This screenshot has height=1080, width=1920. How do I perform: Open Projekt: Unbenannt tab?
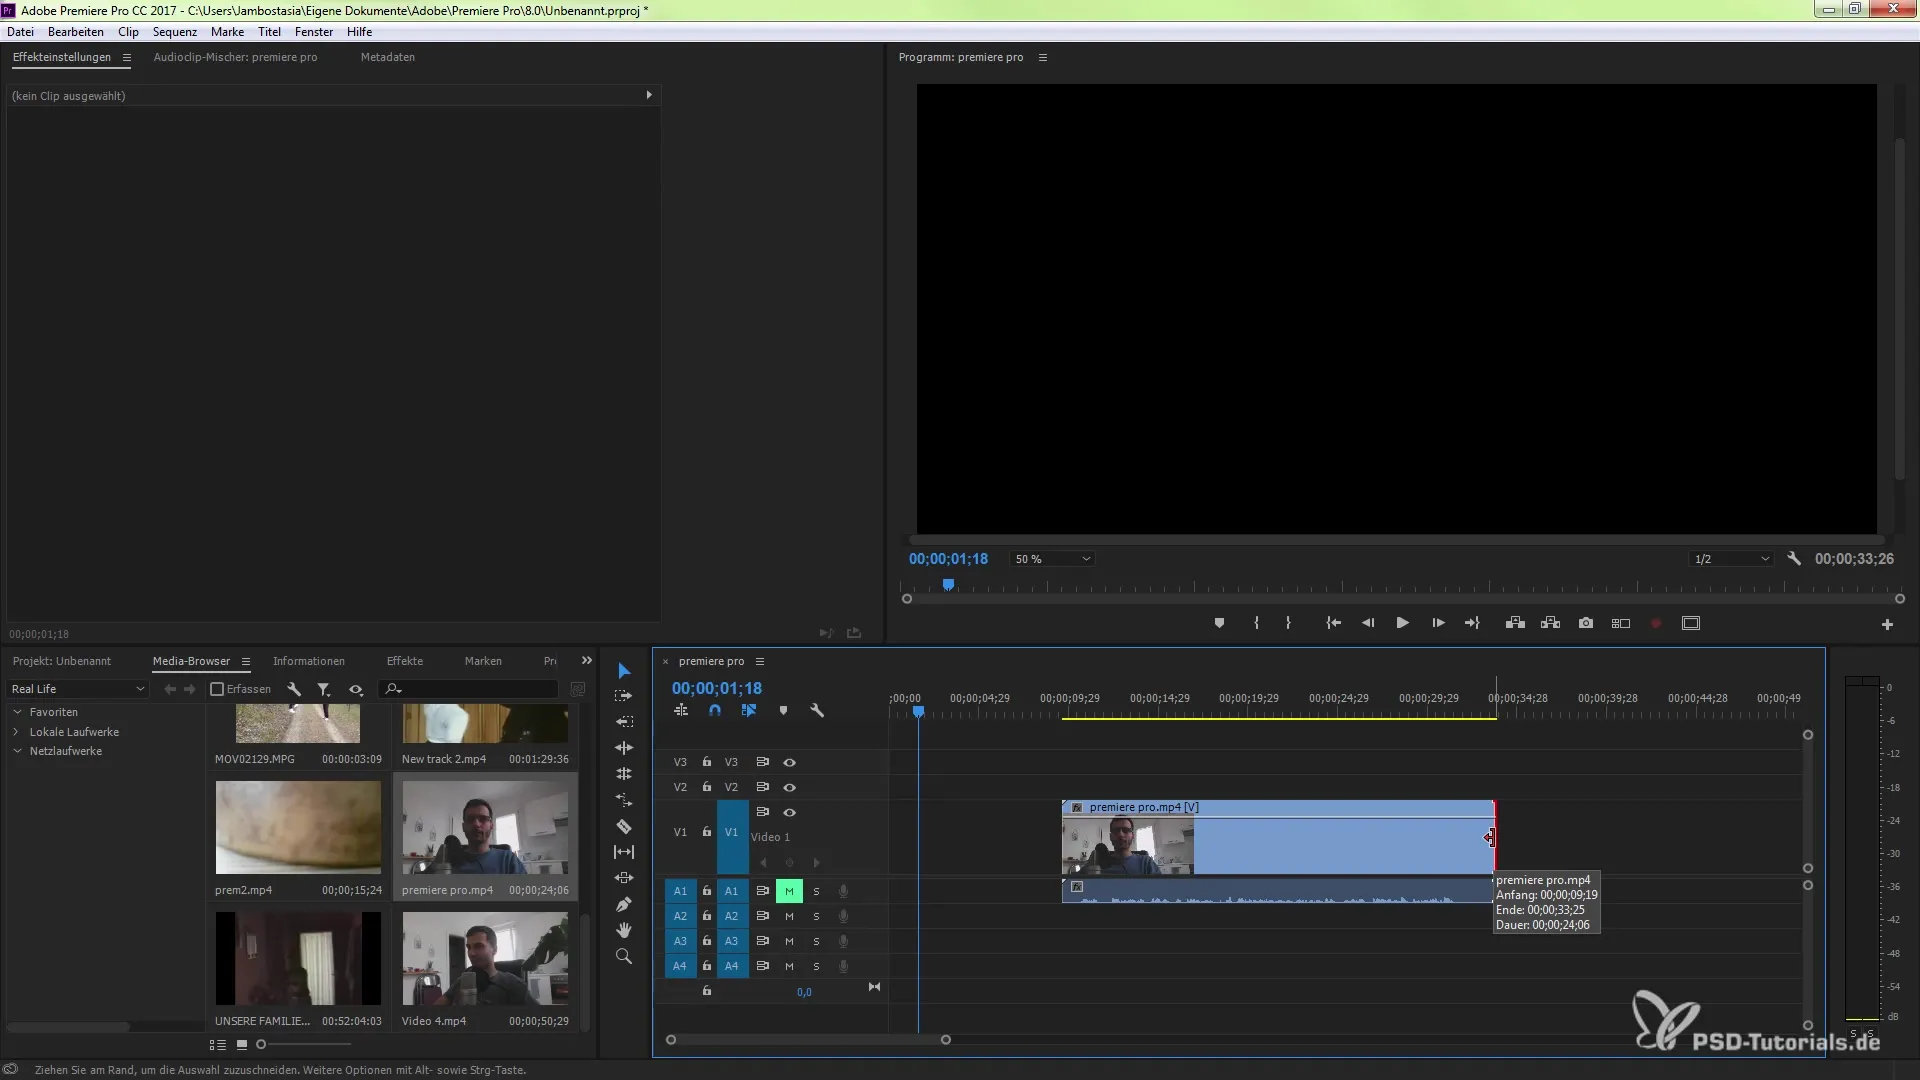pyautogui.click(x=62, y=661)
